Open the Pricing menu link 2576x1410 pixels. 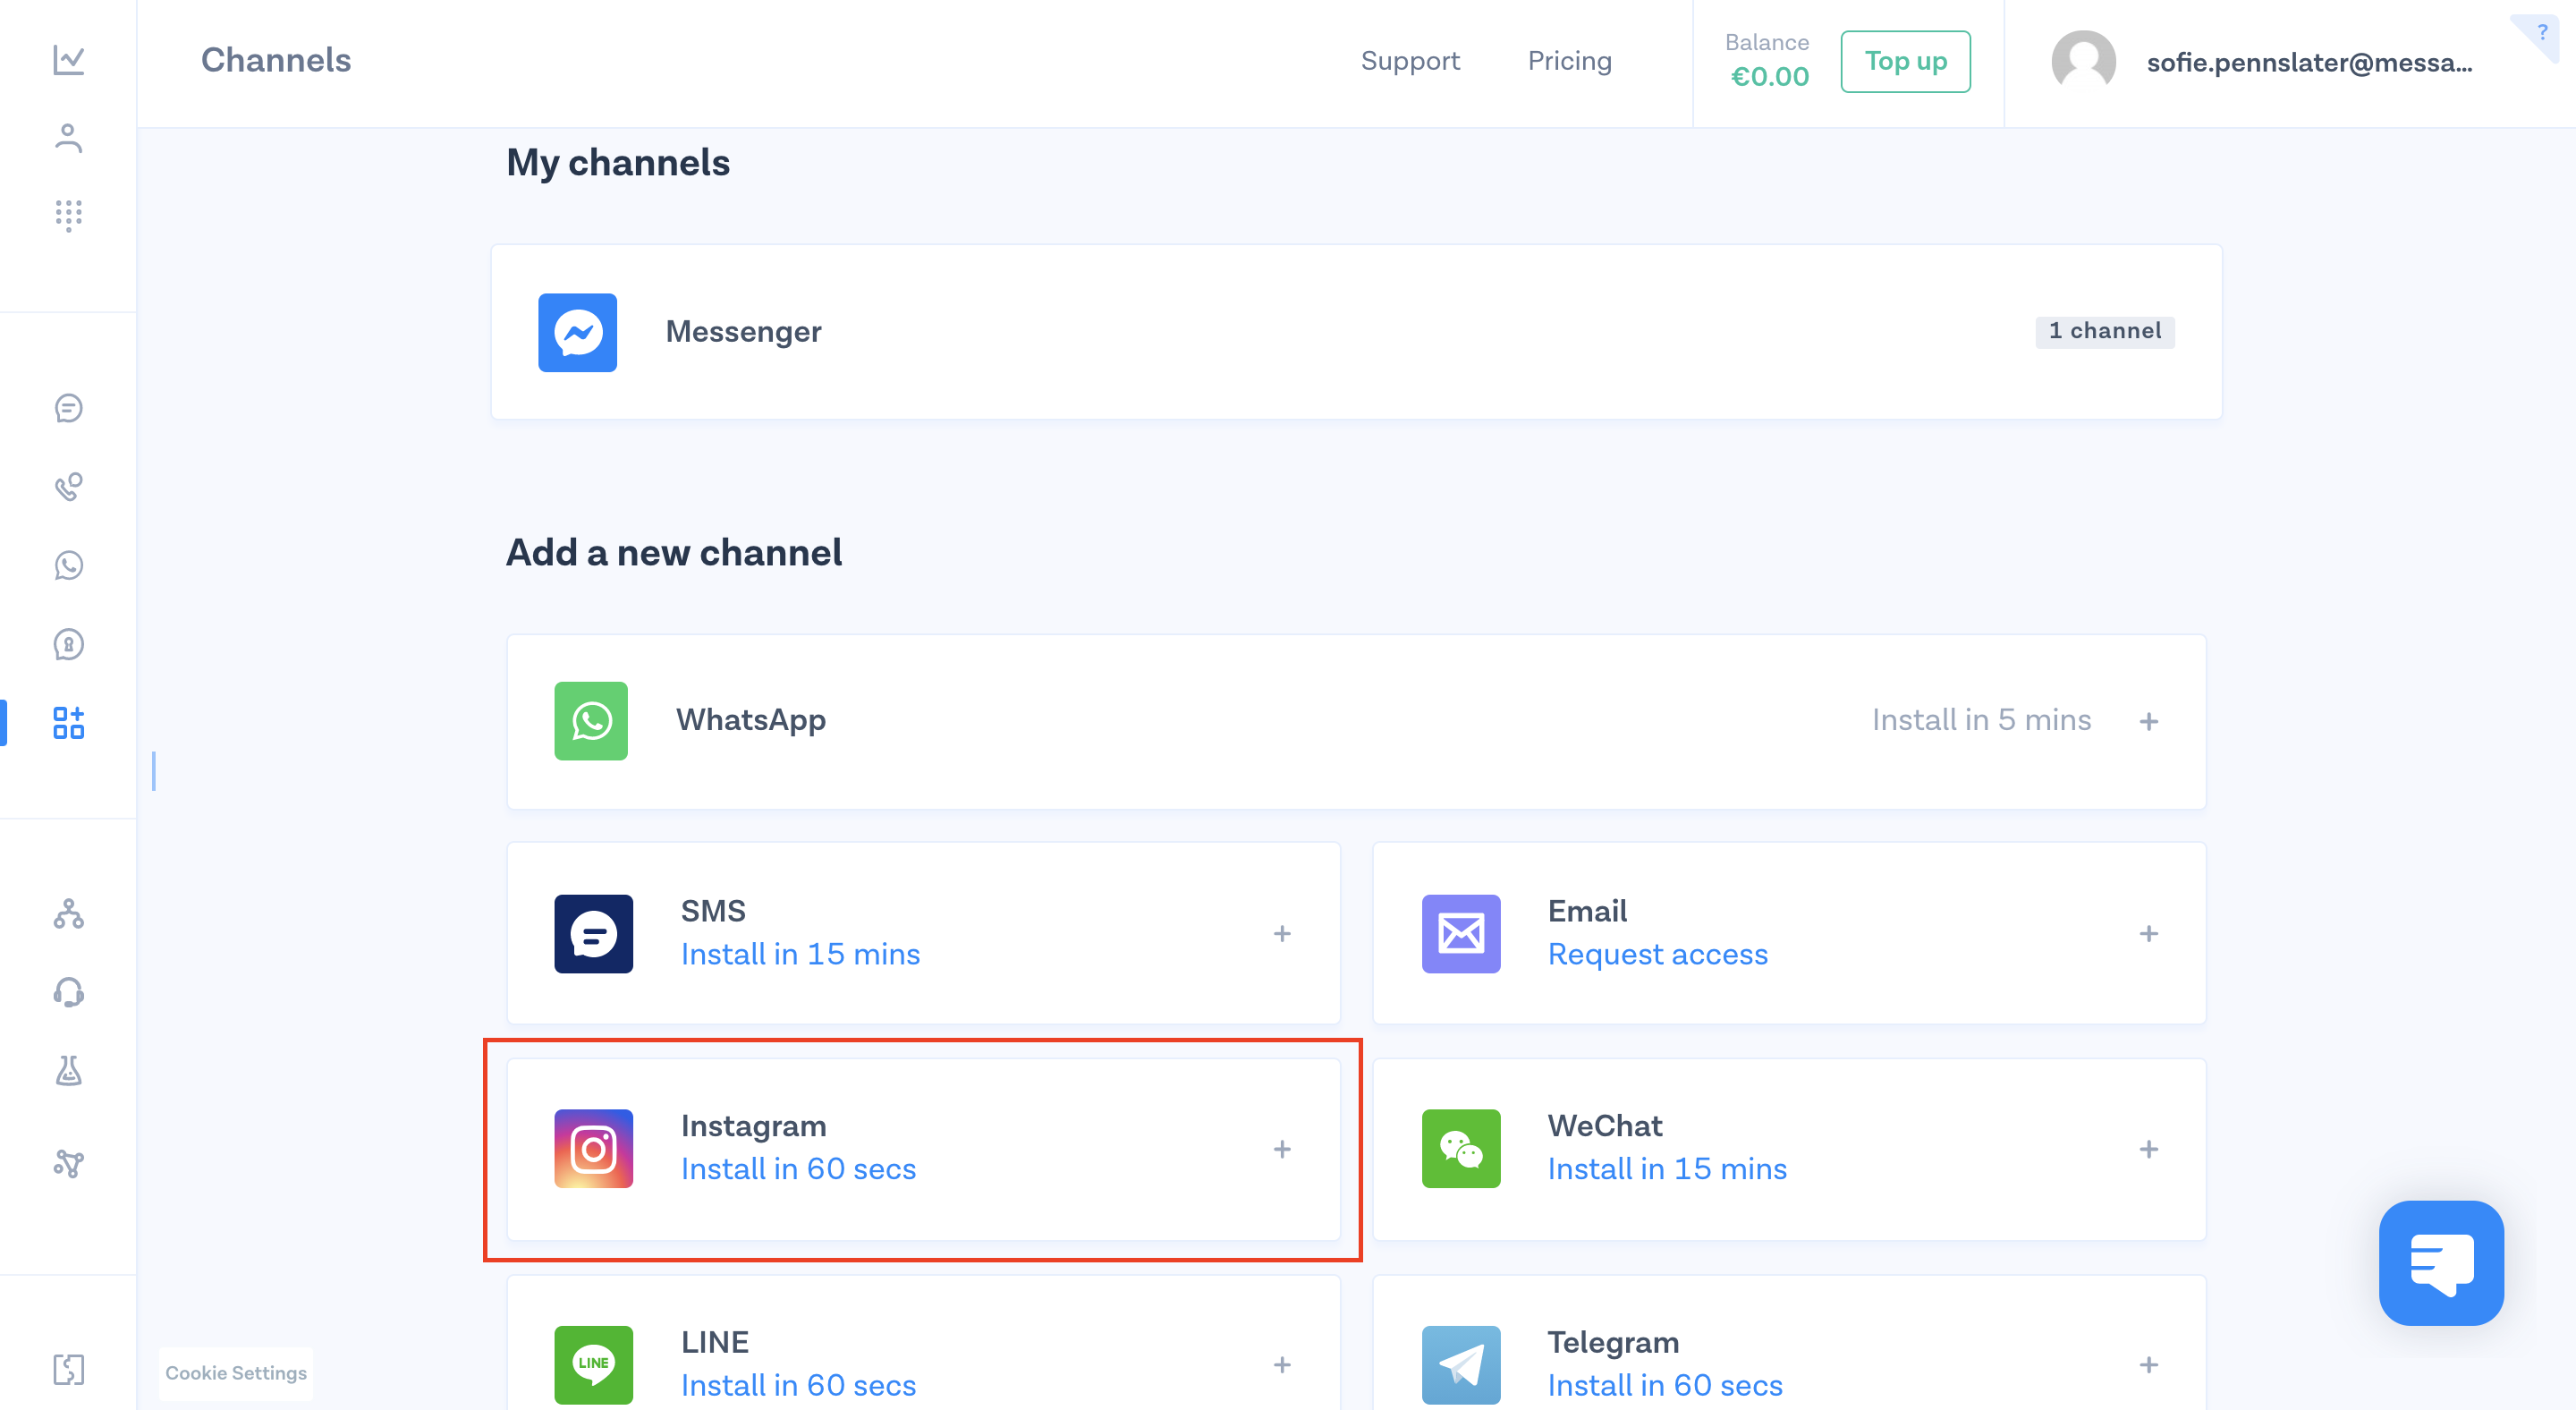1569,61
